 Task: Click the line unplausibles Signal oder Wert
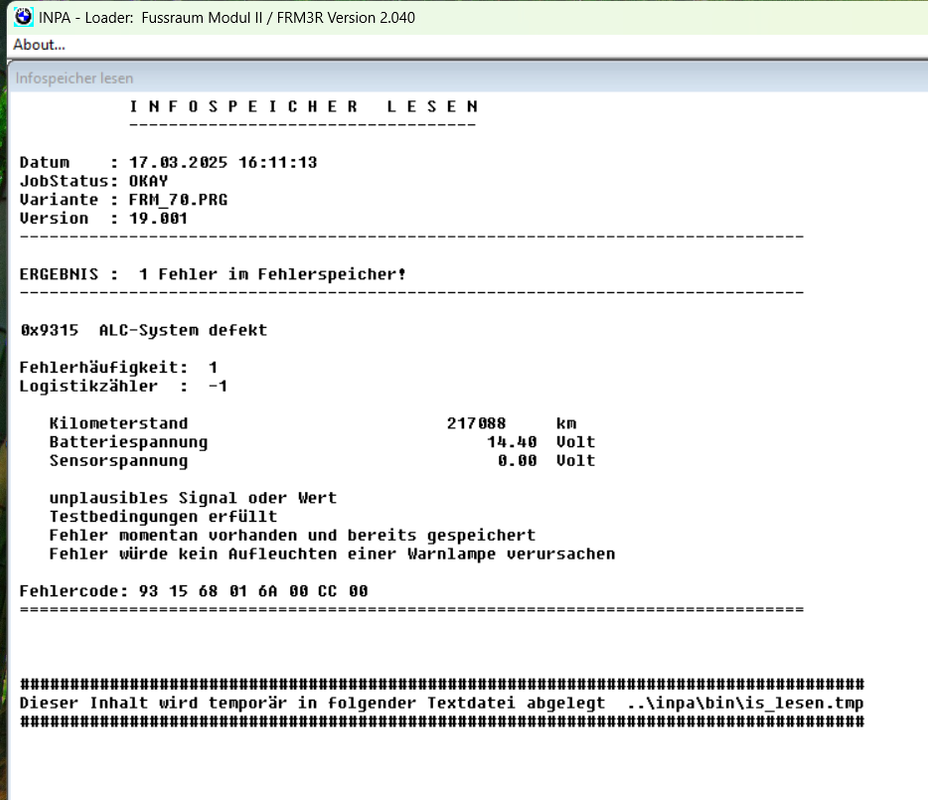tap(193, 498)
